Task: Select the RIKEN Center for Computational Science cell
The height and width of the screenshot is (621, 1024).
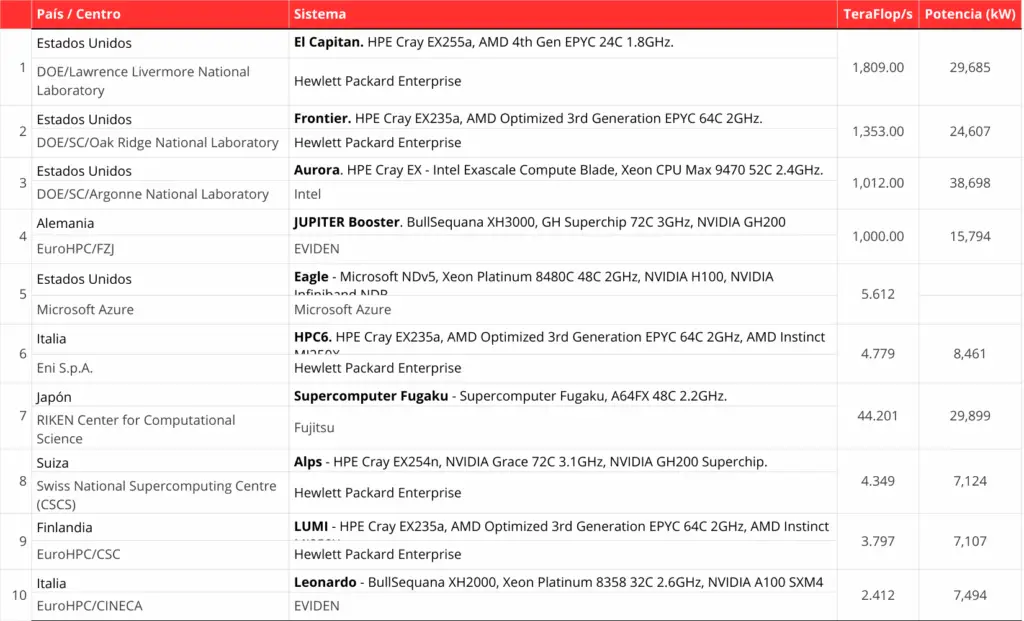Action: (136, 429)
